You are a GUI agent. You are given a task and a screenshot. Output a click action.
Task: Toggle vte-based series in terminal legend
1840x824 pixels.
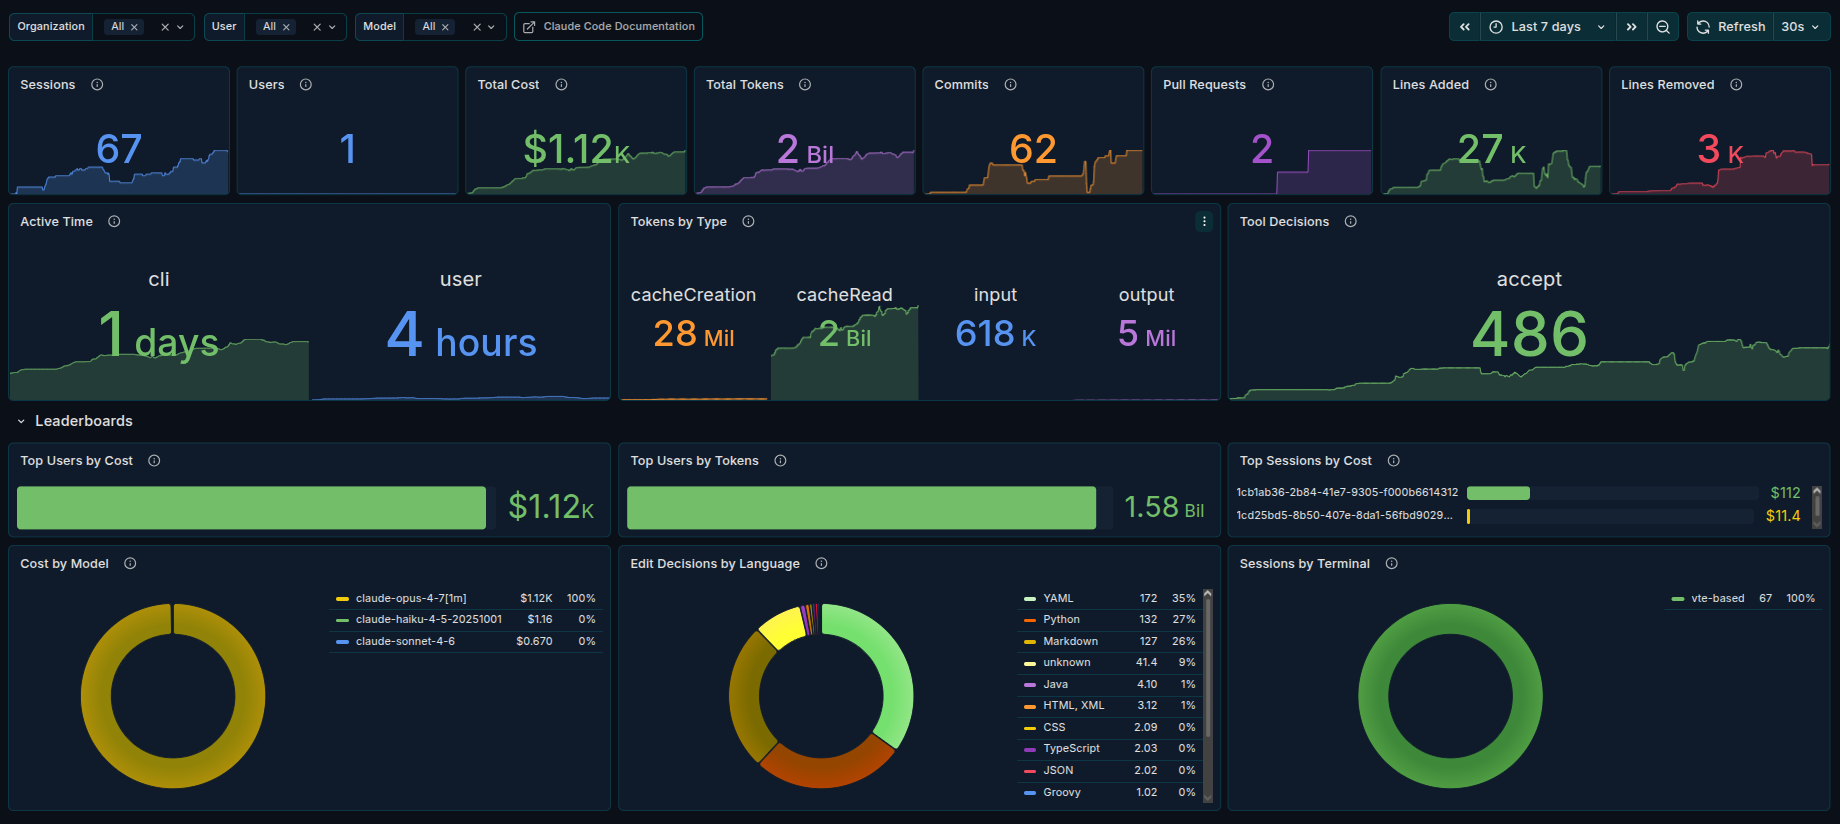pyautogui.click(x=1718, y=599)
